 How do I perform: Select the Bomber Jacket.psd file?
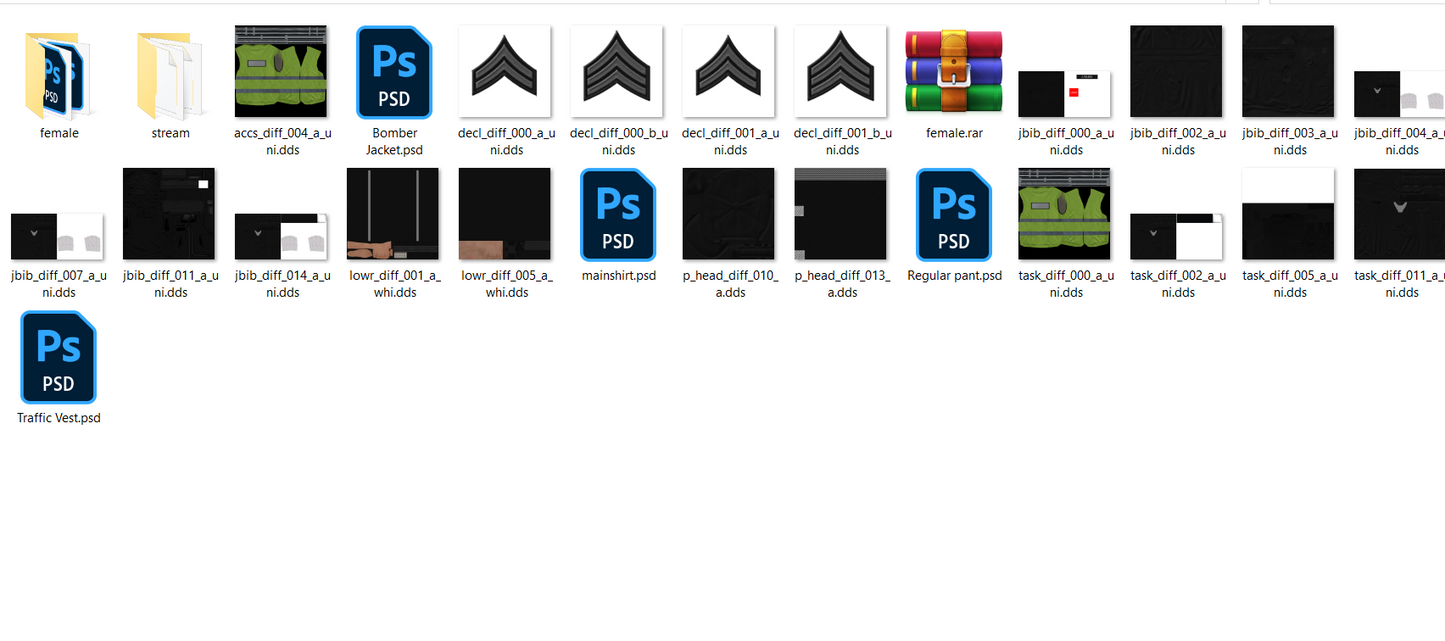pos(394,73)
